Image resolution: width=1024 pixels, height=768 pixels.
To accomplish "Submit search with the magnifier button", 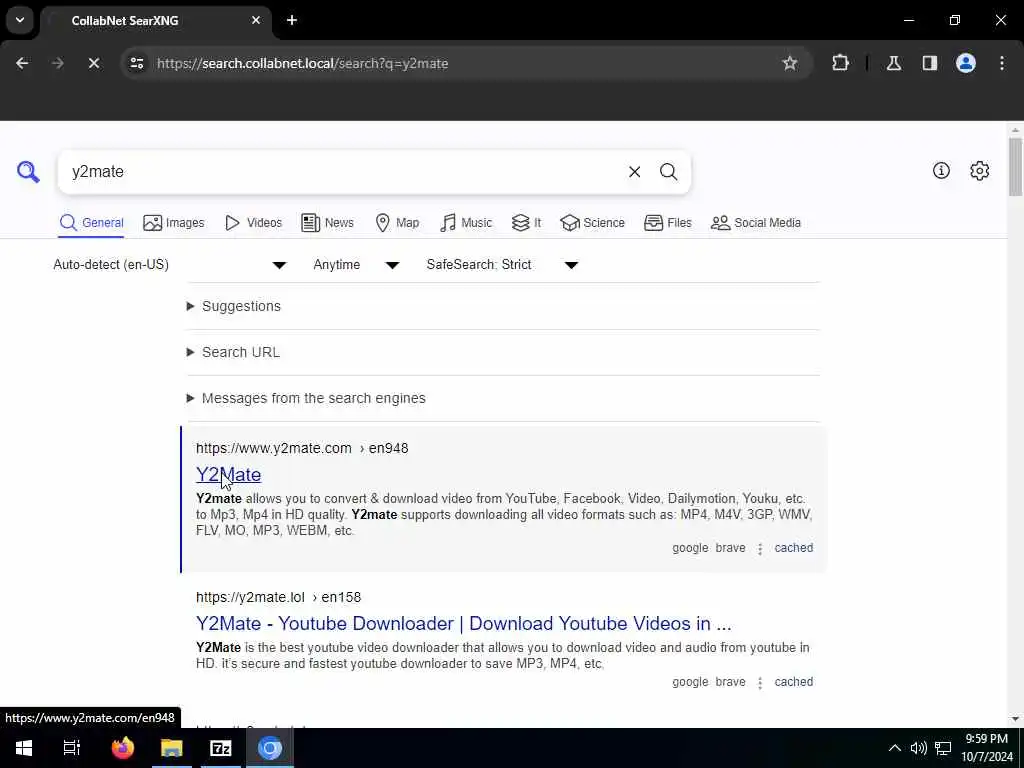I will [668, 172].
